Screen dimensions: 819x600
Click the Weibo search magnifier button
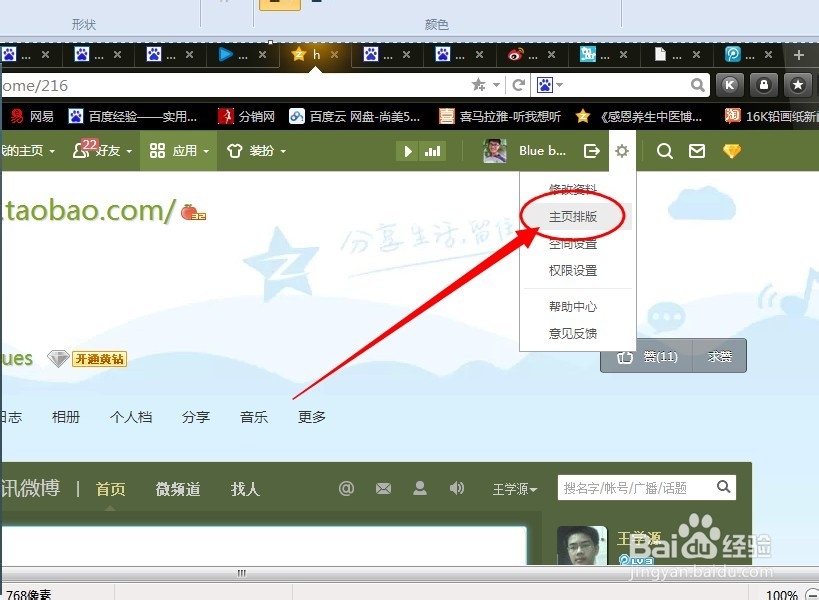pos(723,487)
